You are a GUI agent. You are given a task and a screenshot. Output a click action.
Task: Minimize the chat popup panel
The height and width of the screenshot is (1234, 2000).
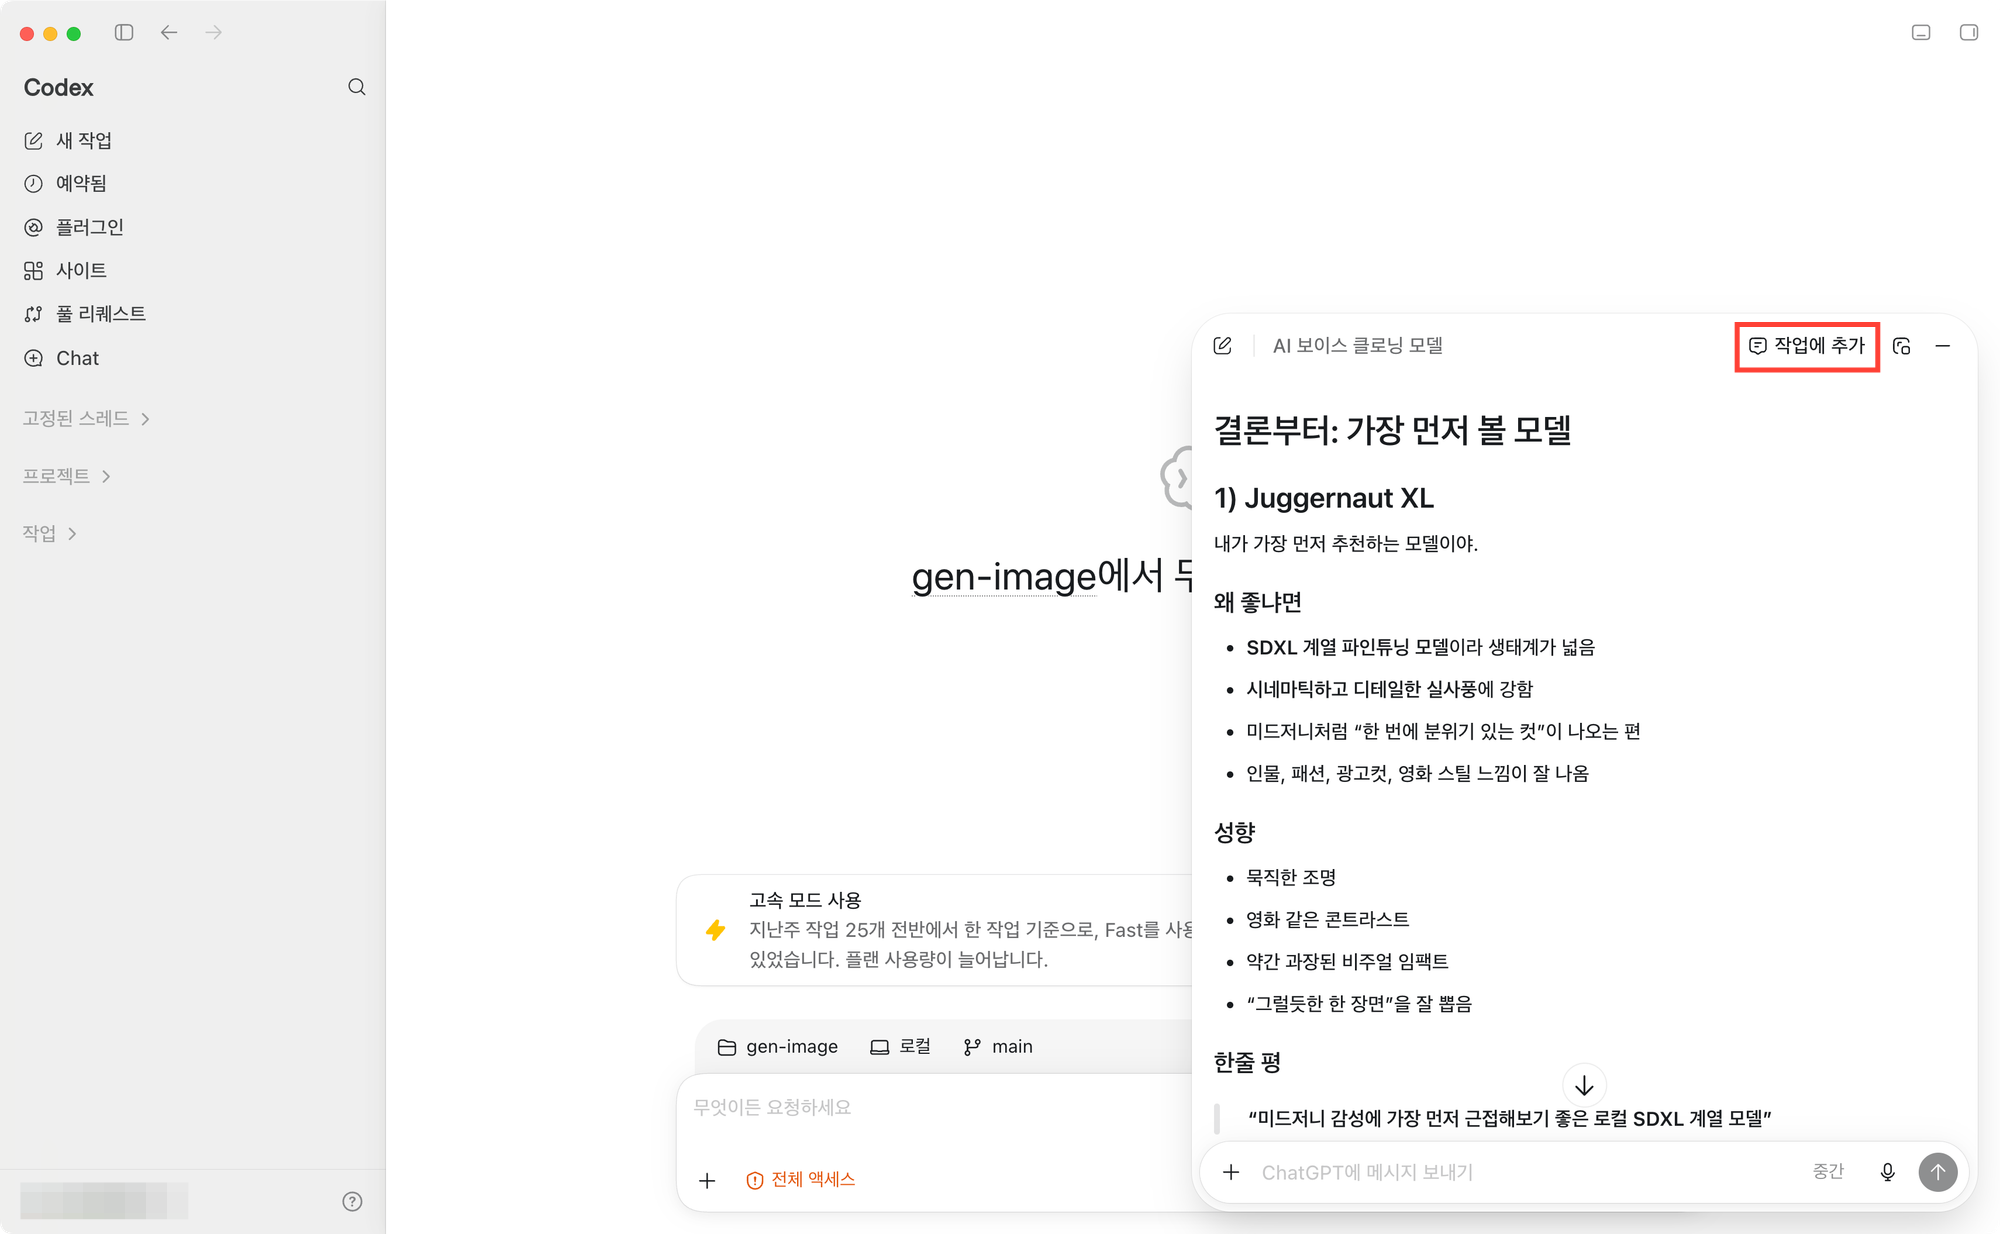pos(1943,346)
